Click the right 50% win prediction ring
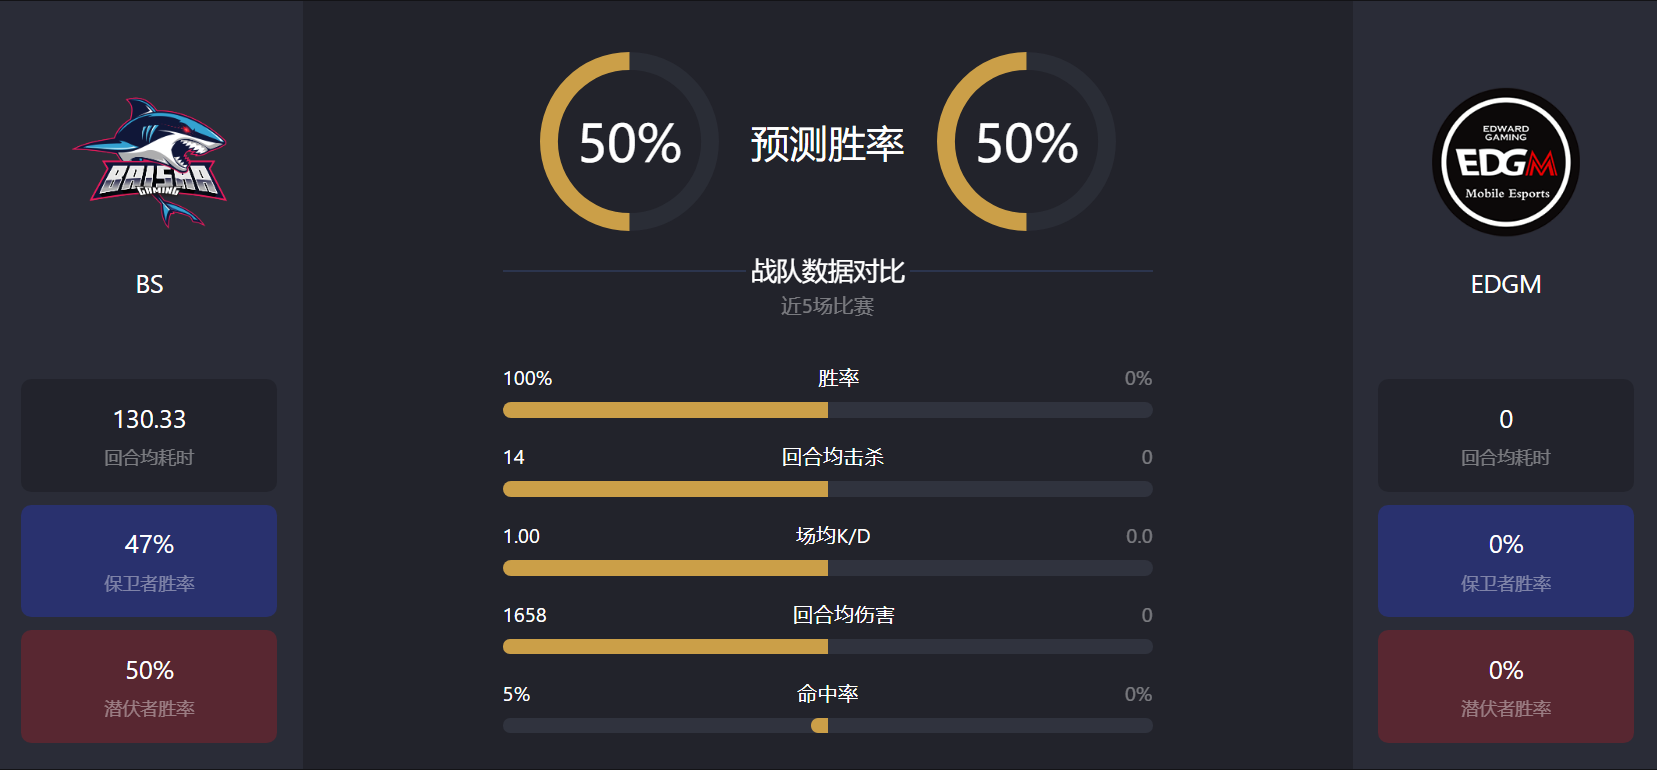 tap(1026, 142)
